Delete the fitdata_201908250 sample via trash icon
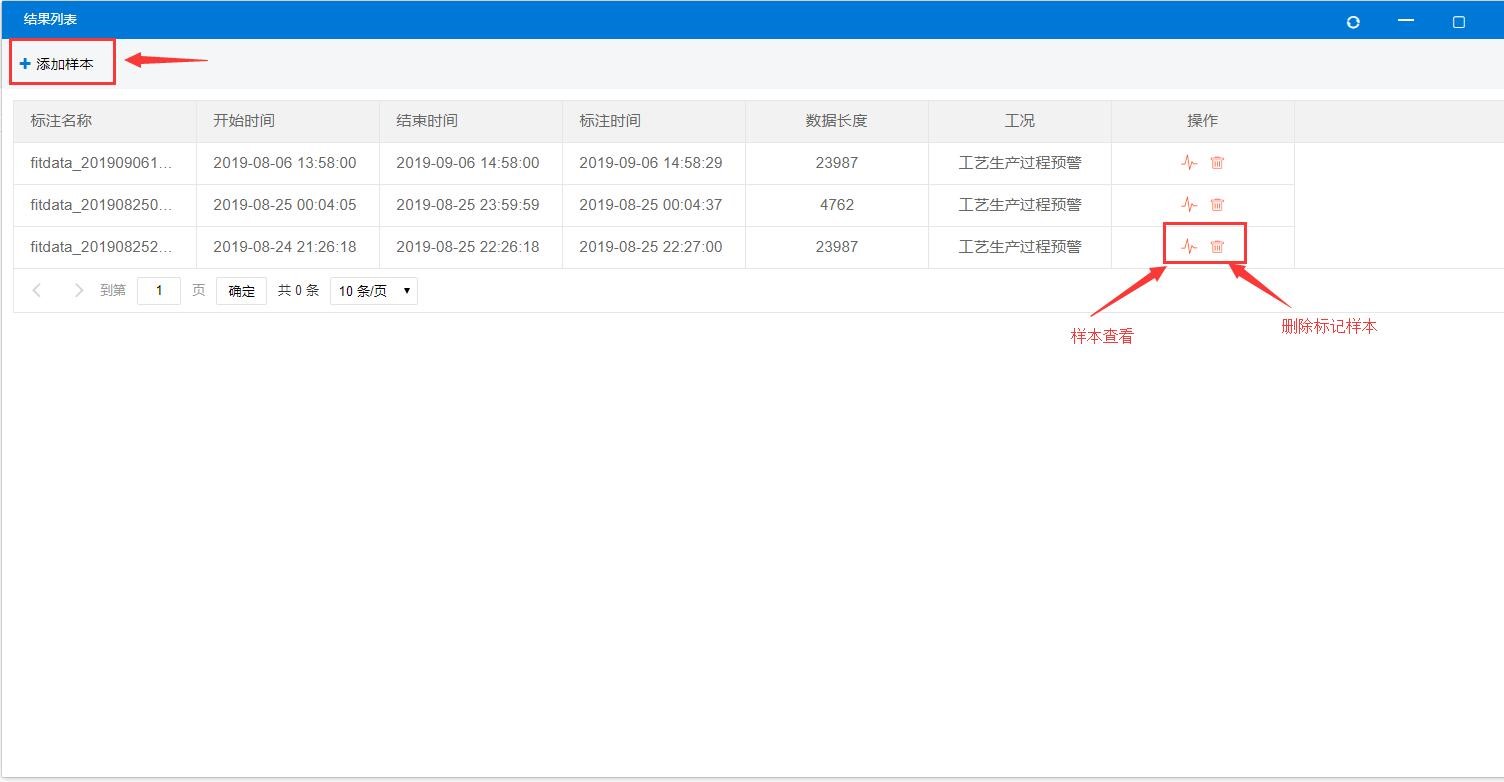 click(x=1217, y=205)
